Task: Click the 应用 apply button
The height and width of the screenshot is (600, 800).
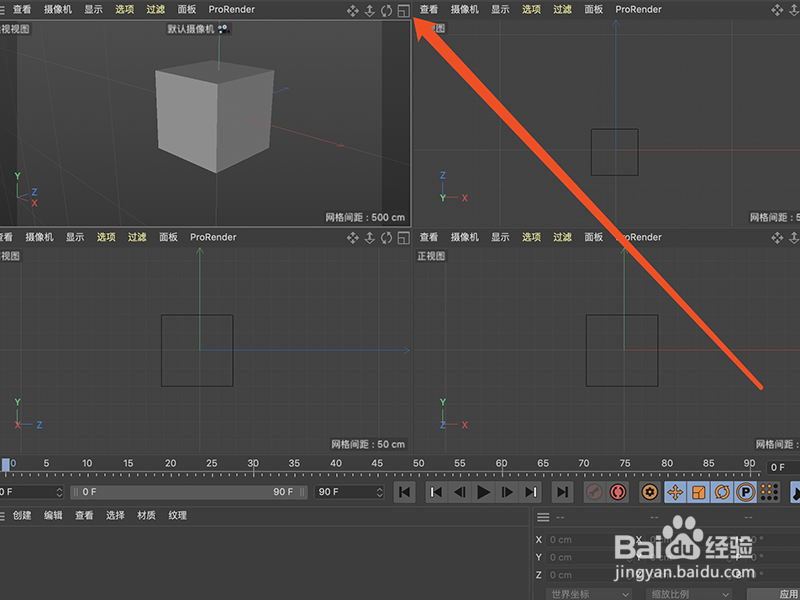Action: [775, 594]
